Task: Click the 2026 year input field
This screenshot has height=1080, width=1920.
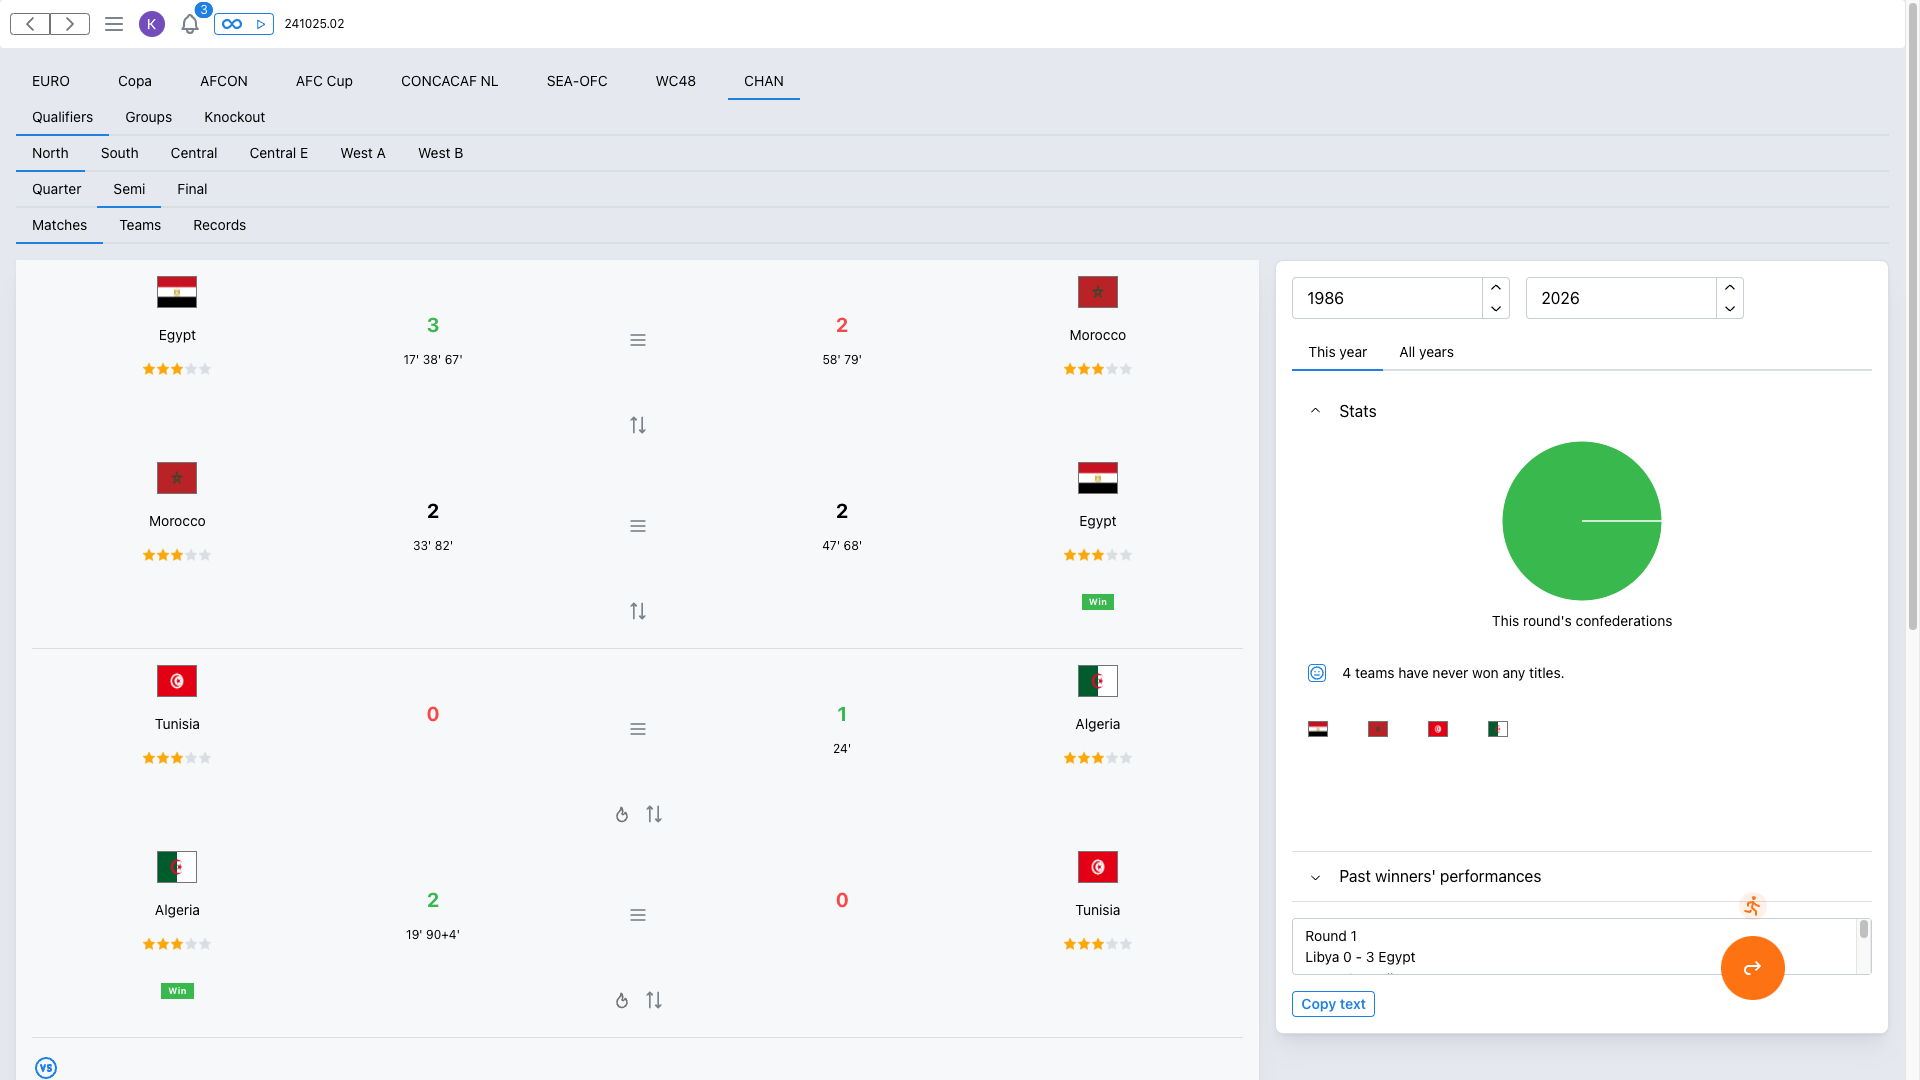Action: 1621,298
